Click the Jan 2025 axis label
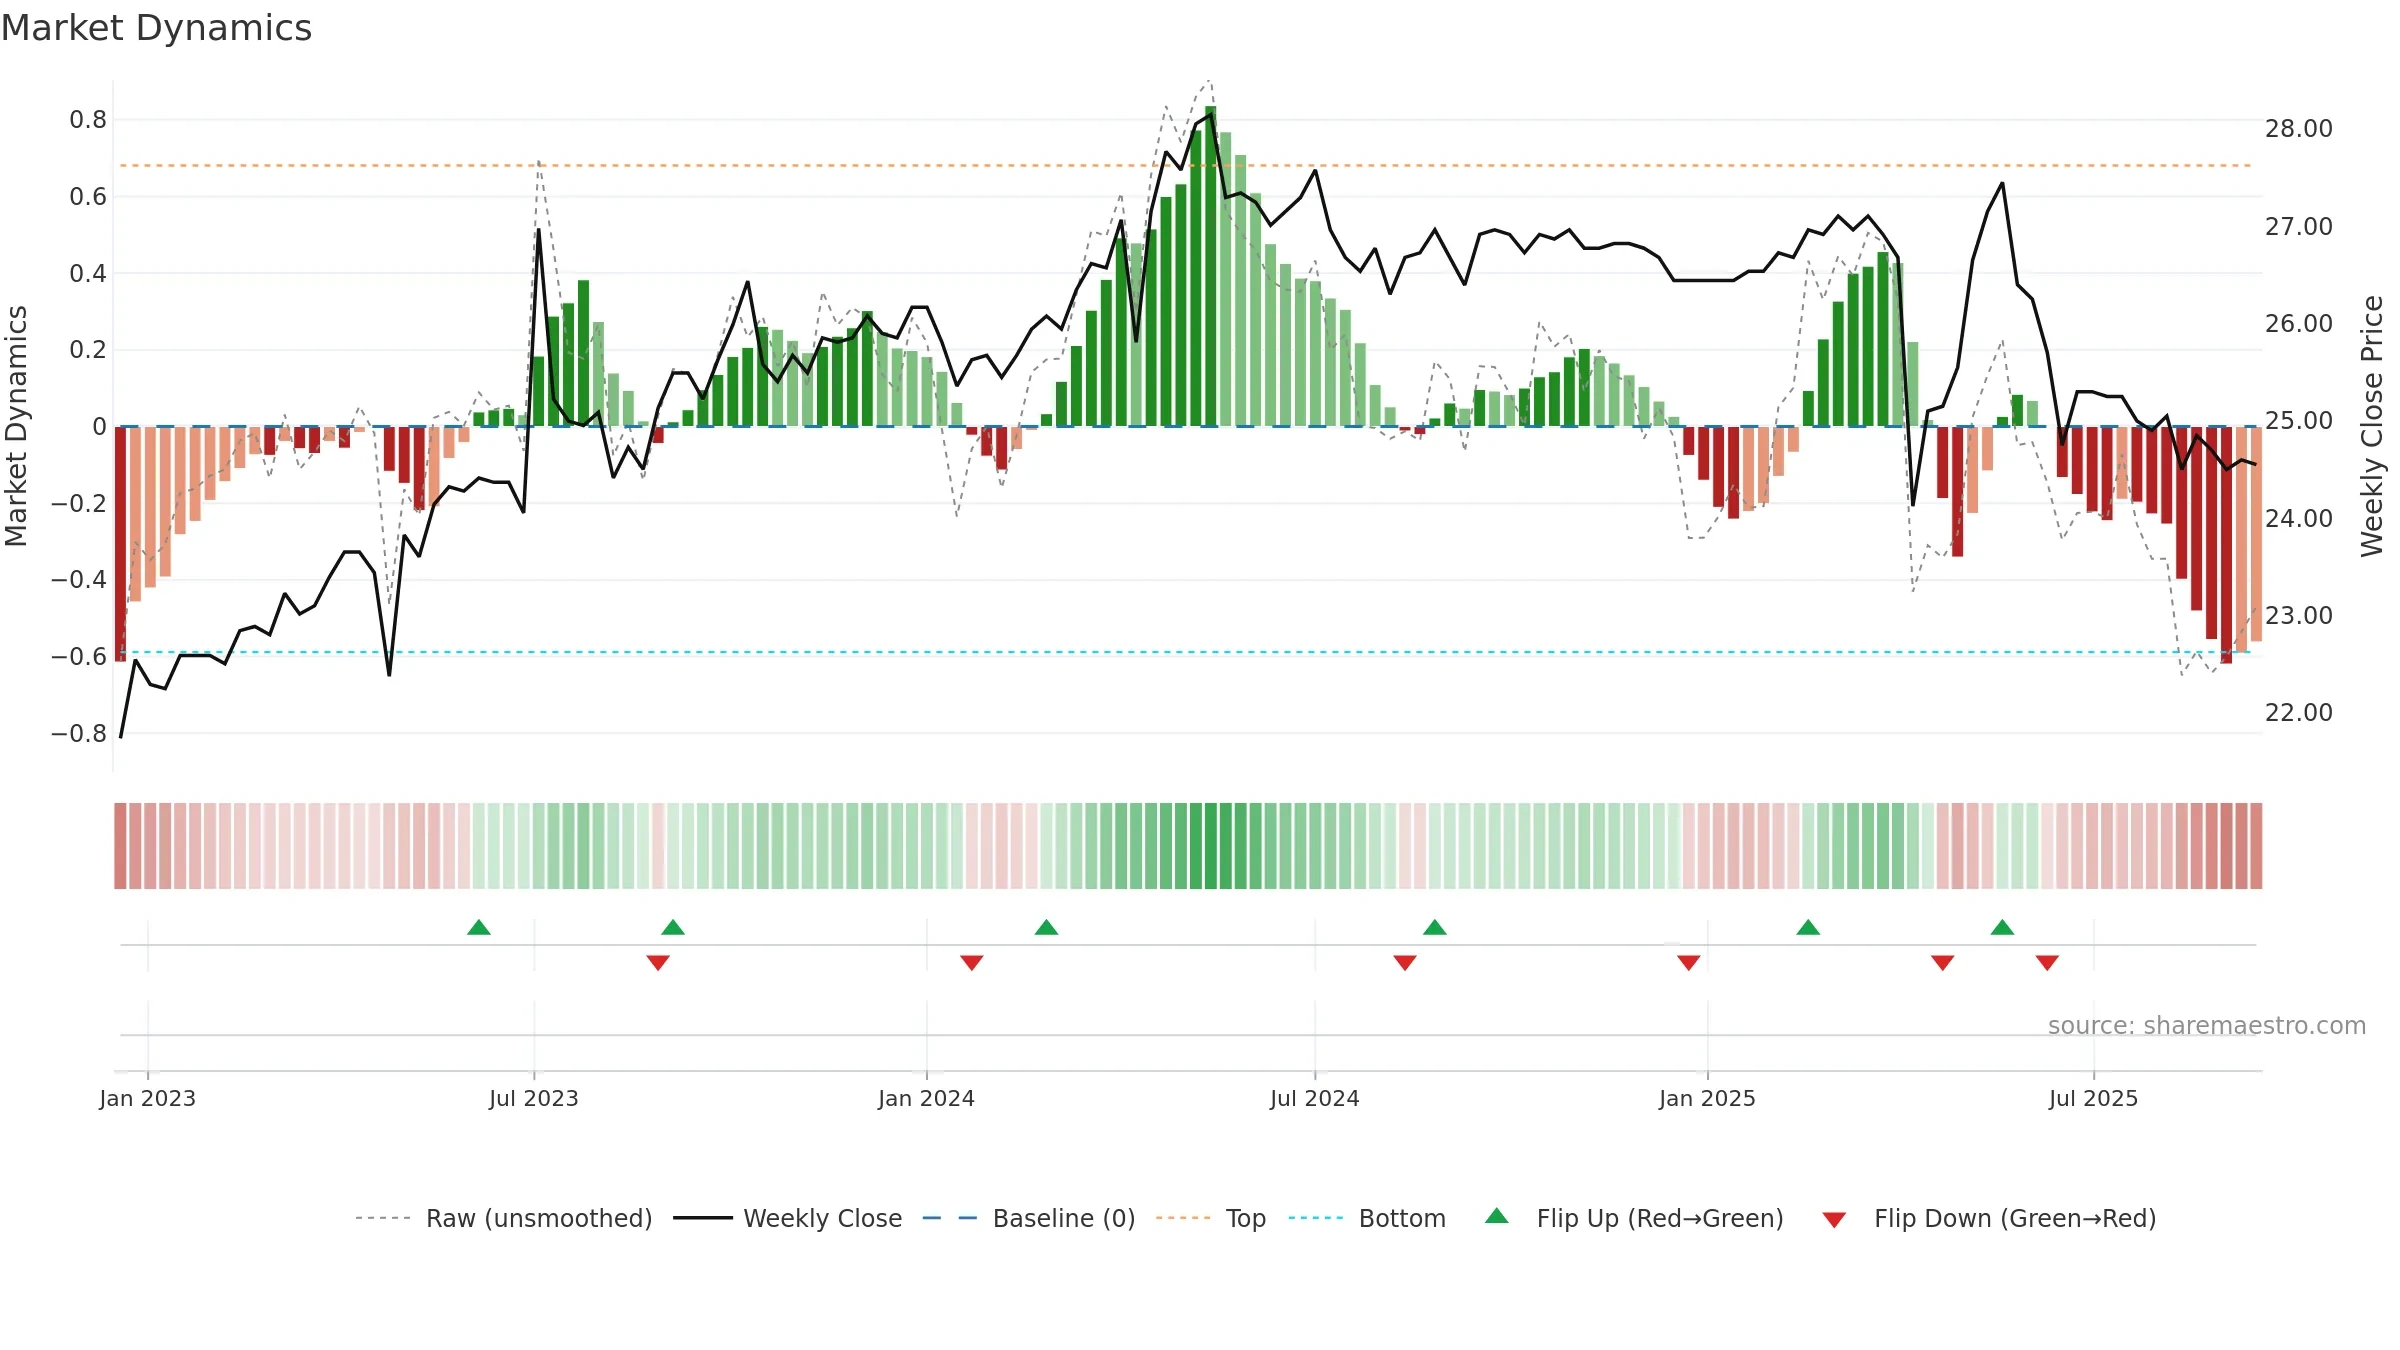2400x1350 pixels. pyautogui.click(x=1708, y=1098)
